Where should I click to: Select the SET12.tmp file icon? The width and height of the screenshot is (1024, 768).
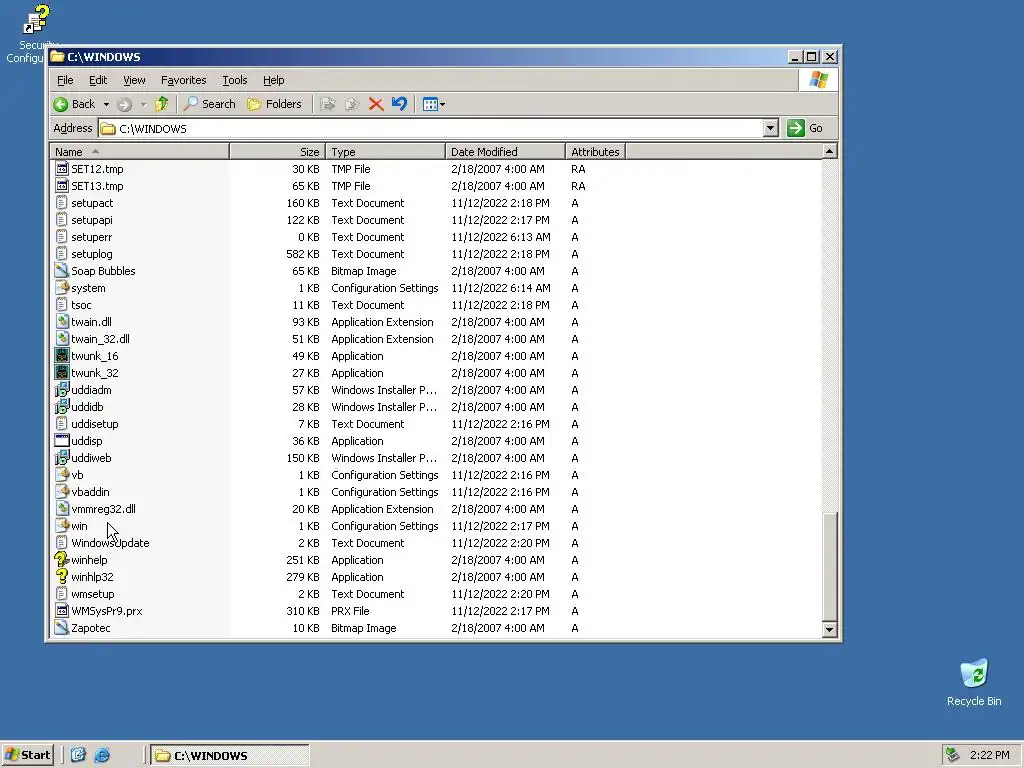(62, 168)
